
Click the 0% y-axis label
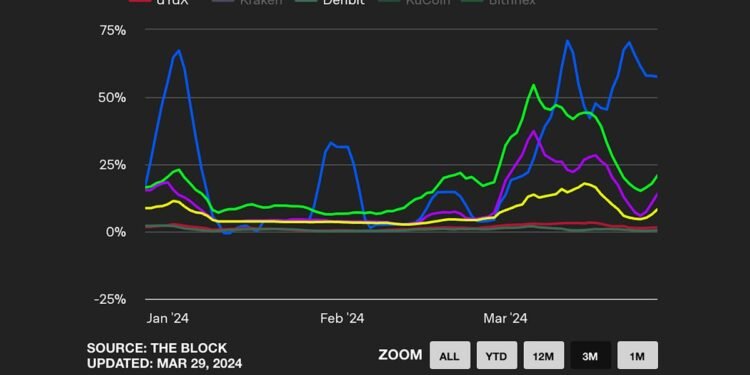[x=116, y=232]
